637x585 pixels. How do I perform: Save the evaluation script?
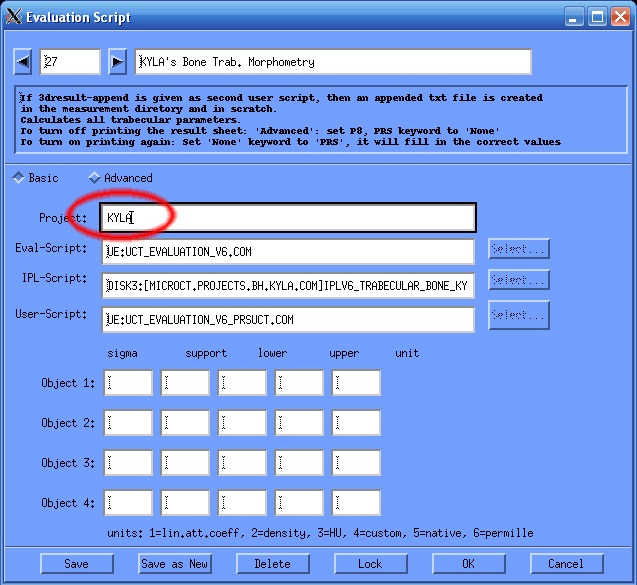point(77,564)
